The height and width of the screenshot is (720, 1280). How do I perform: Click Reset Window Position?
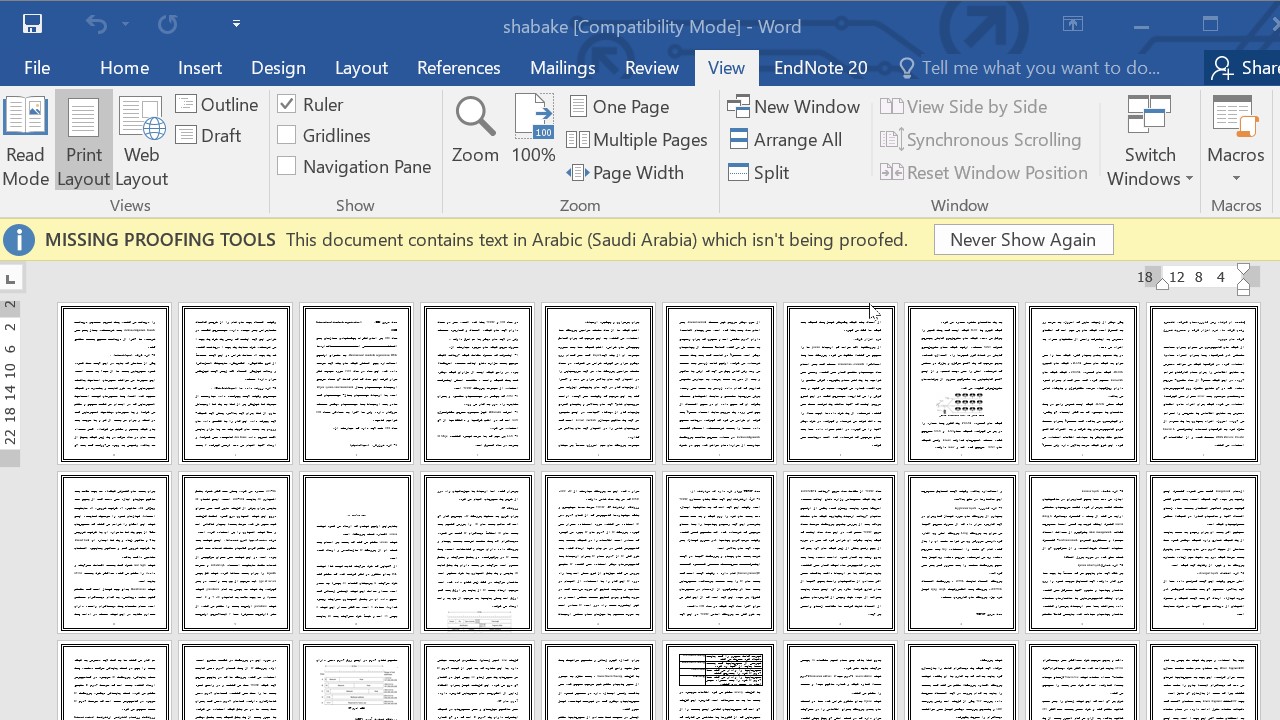click(x=984, y=173)
